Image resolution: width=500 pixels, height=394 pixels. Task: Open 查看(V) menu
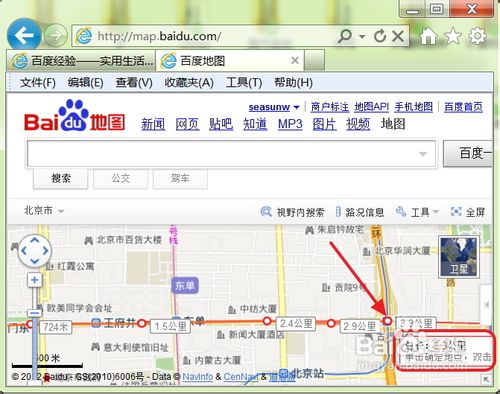tap(134, 82)
